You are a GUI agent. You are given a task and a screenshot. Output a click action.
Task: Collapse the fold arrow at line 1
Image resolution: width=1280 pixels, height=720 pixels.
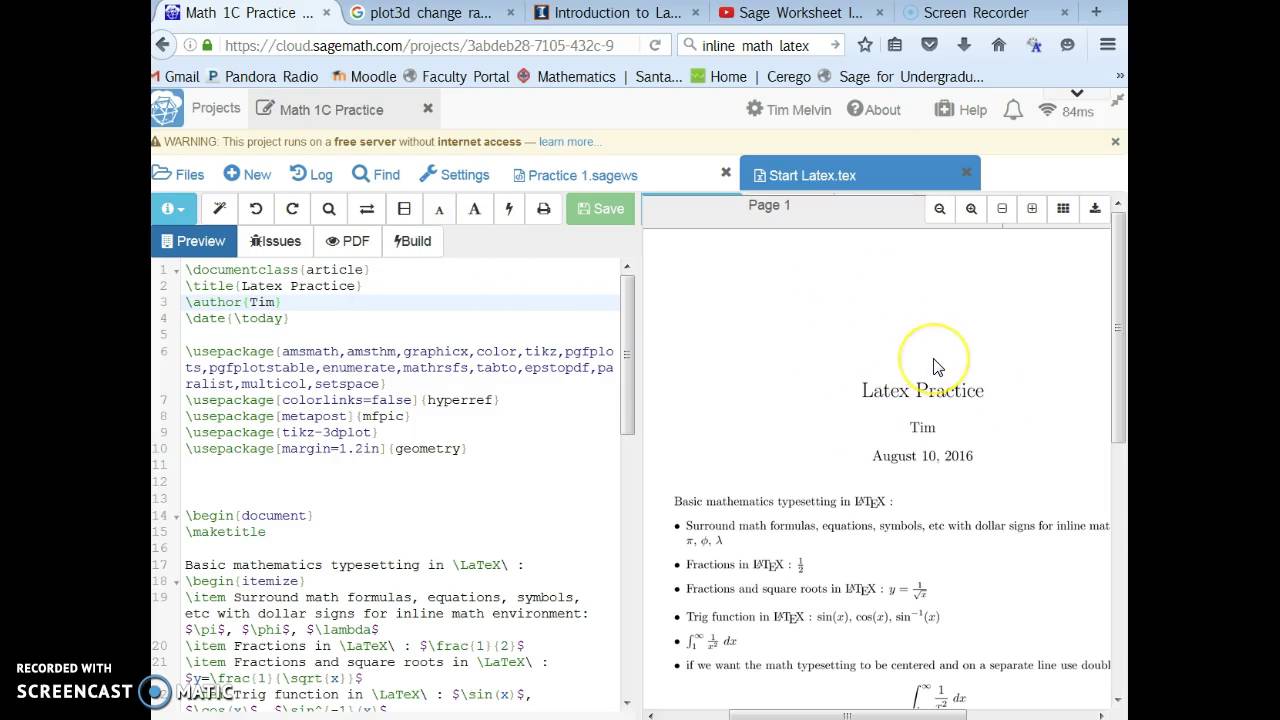[x=177, y=270]
